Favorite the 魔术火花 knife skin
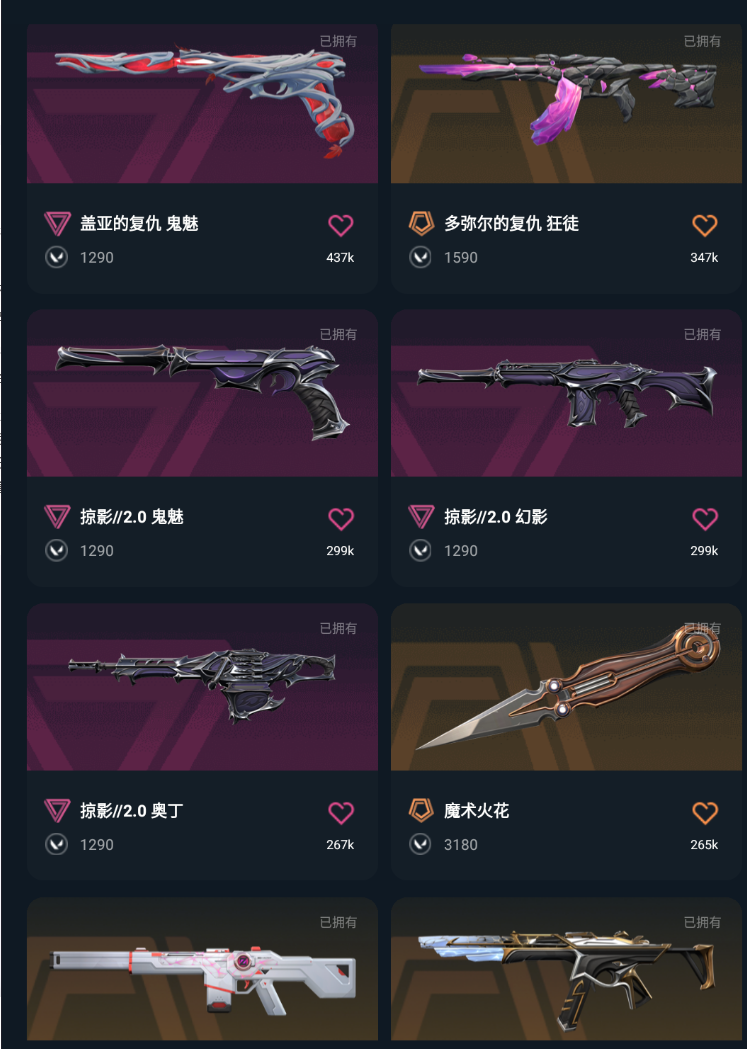Viewport: 747px width, 1049px height. click(x=704, y=812)
